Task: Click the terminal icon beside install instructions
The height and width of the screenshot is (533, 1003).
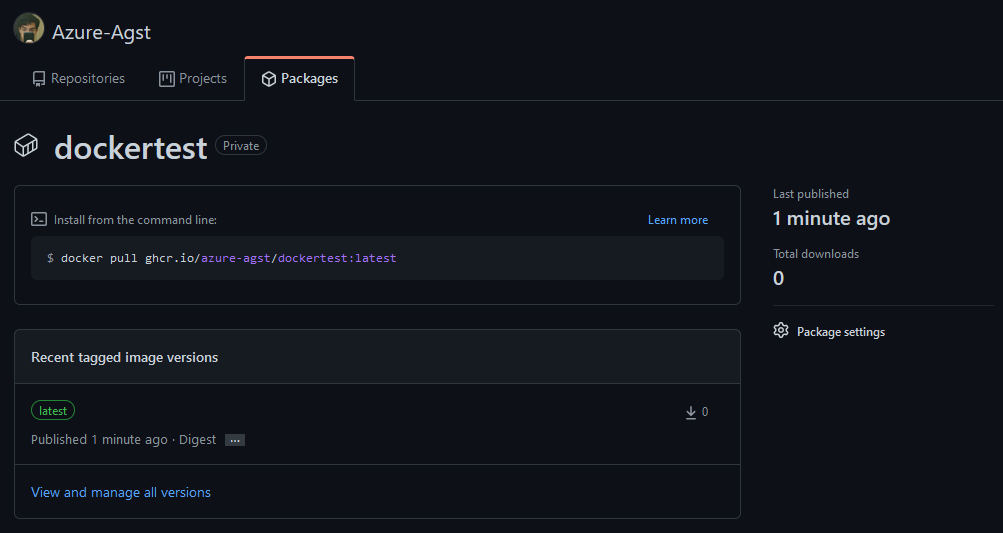Action: pyautogui.click(x=39, y=219)
